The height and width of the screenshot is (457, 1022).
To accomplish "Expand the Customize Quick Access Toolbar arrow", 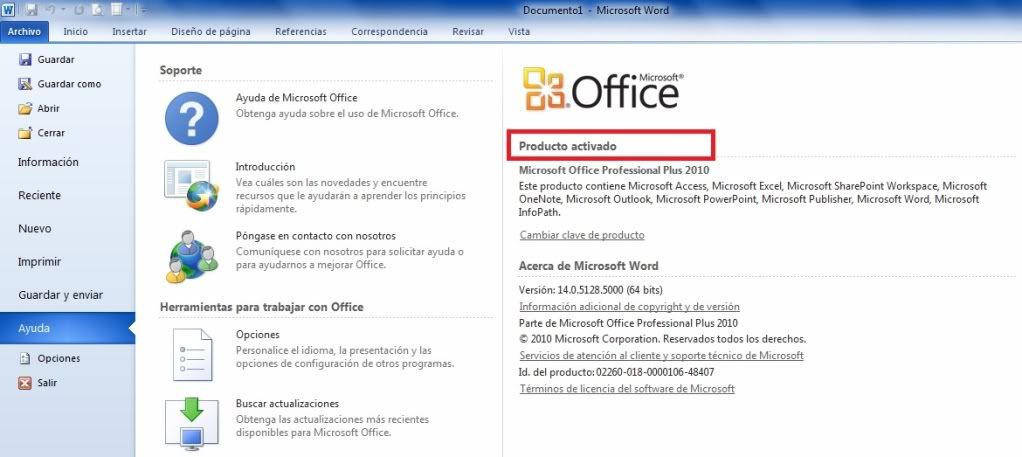I will [x=143, y=10].
